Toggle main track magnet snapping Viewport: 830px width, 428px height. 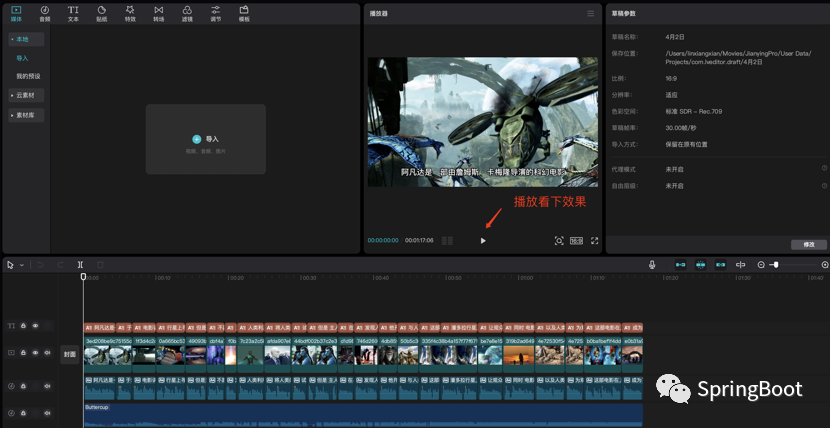(x=681, y=265)
